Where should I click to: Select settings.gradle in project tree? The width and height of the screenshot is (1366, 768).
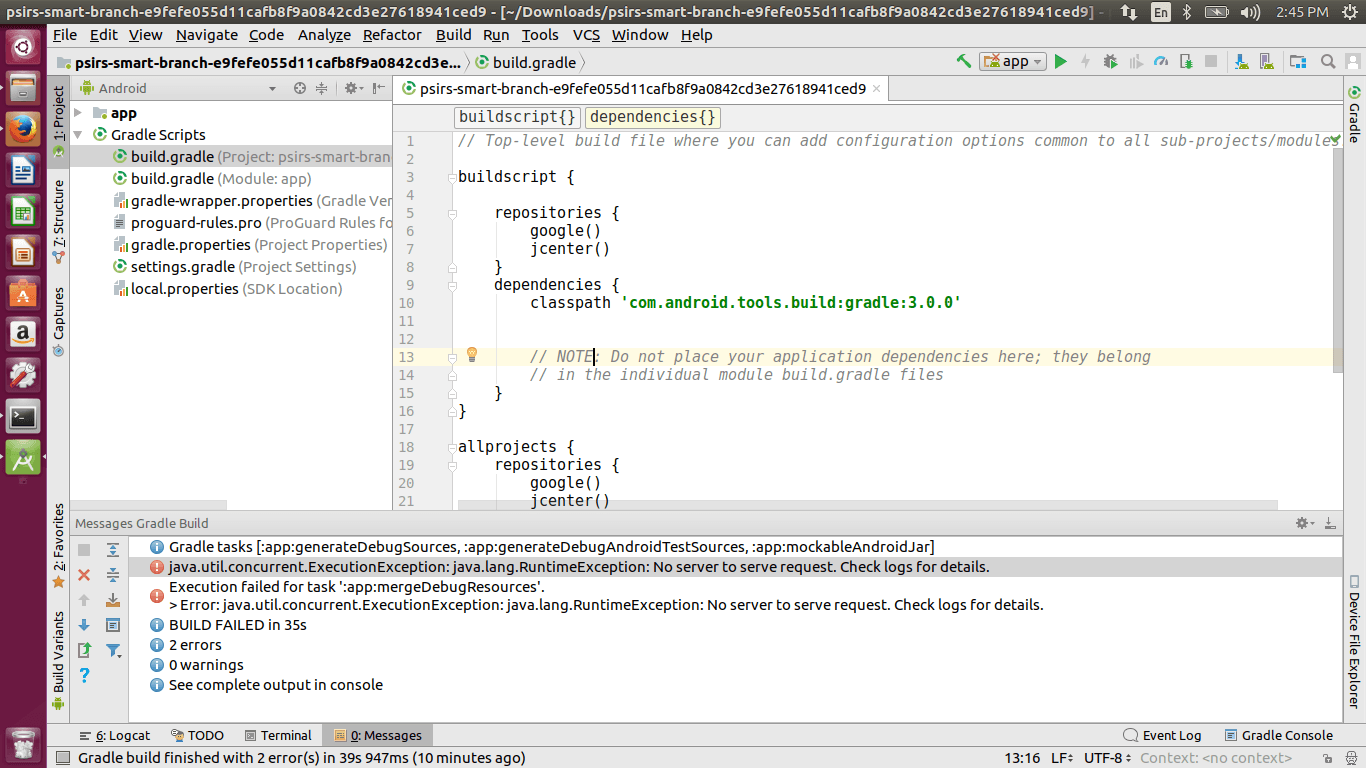[x=234, y=267]
